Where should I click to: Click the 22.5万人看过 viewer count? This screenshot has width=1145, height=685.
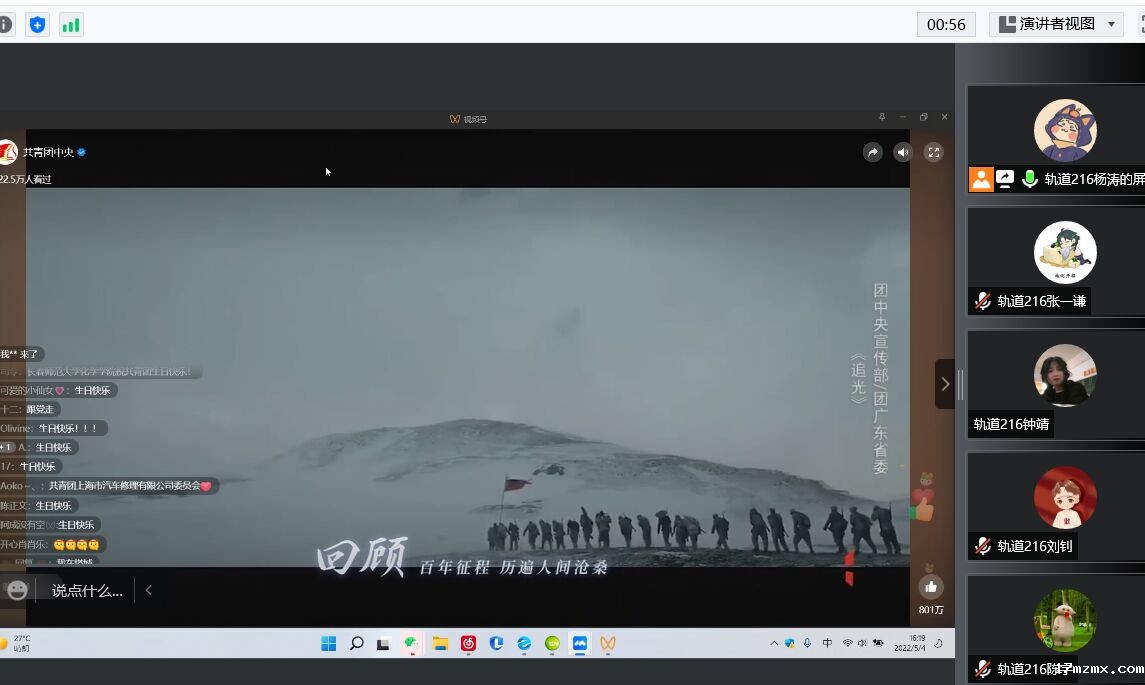click(x=26, y=179)
